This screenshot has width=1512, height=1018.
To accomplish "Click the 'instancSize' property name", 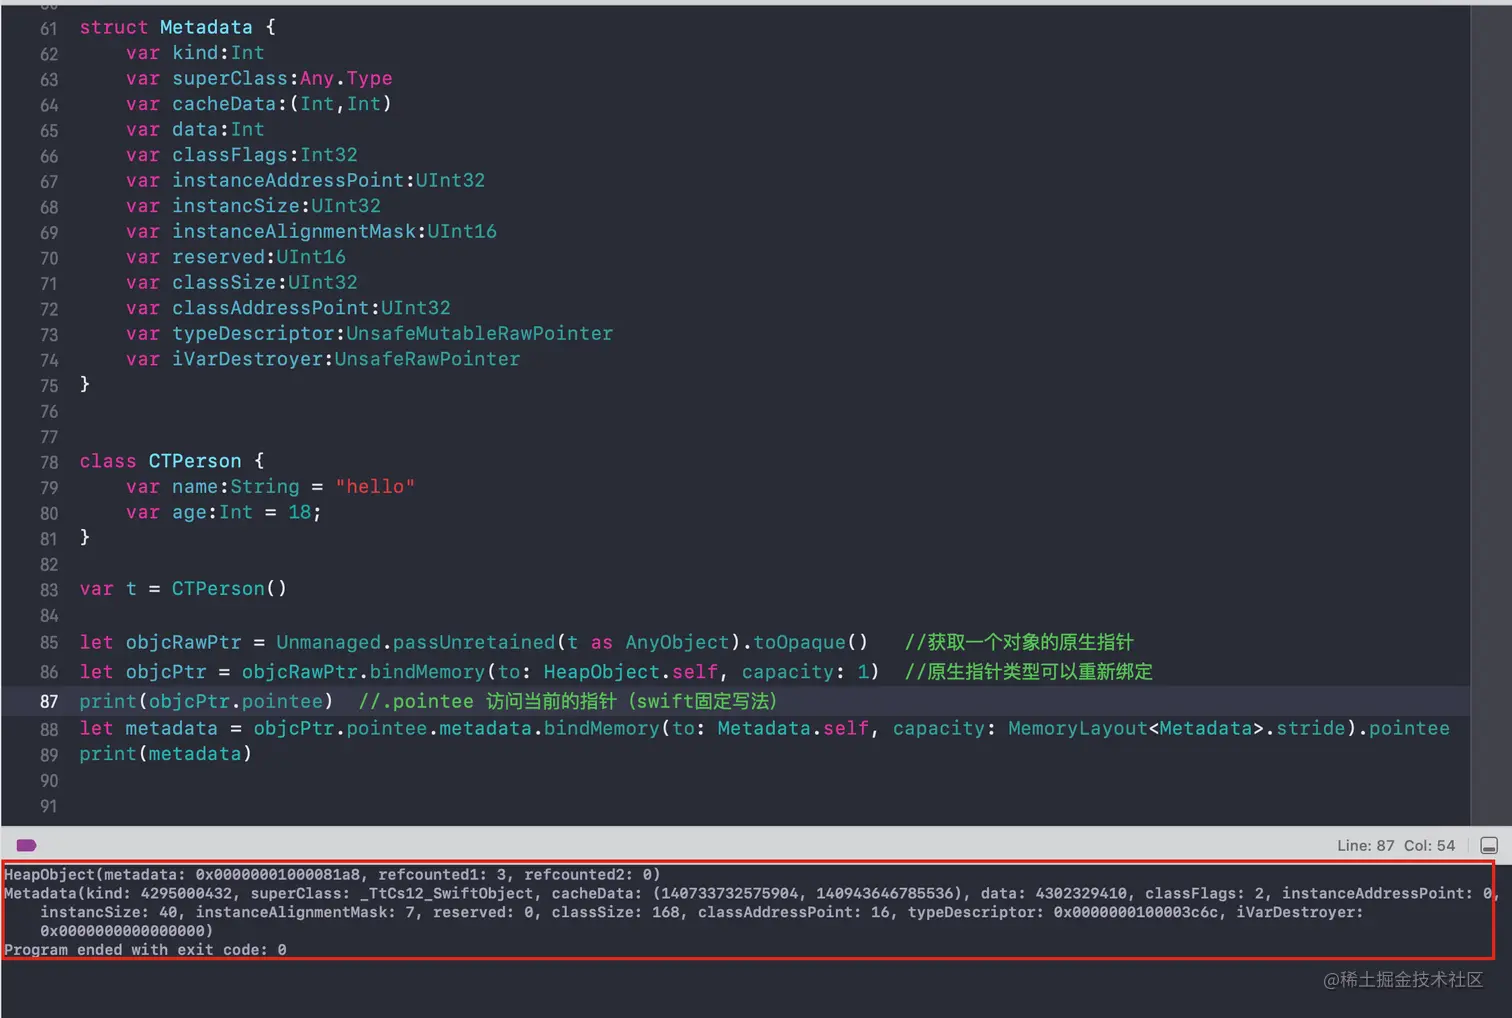I will coord(236,206).
